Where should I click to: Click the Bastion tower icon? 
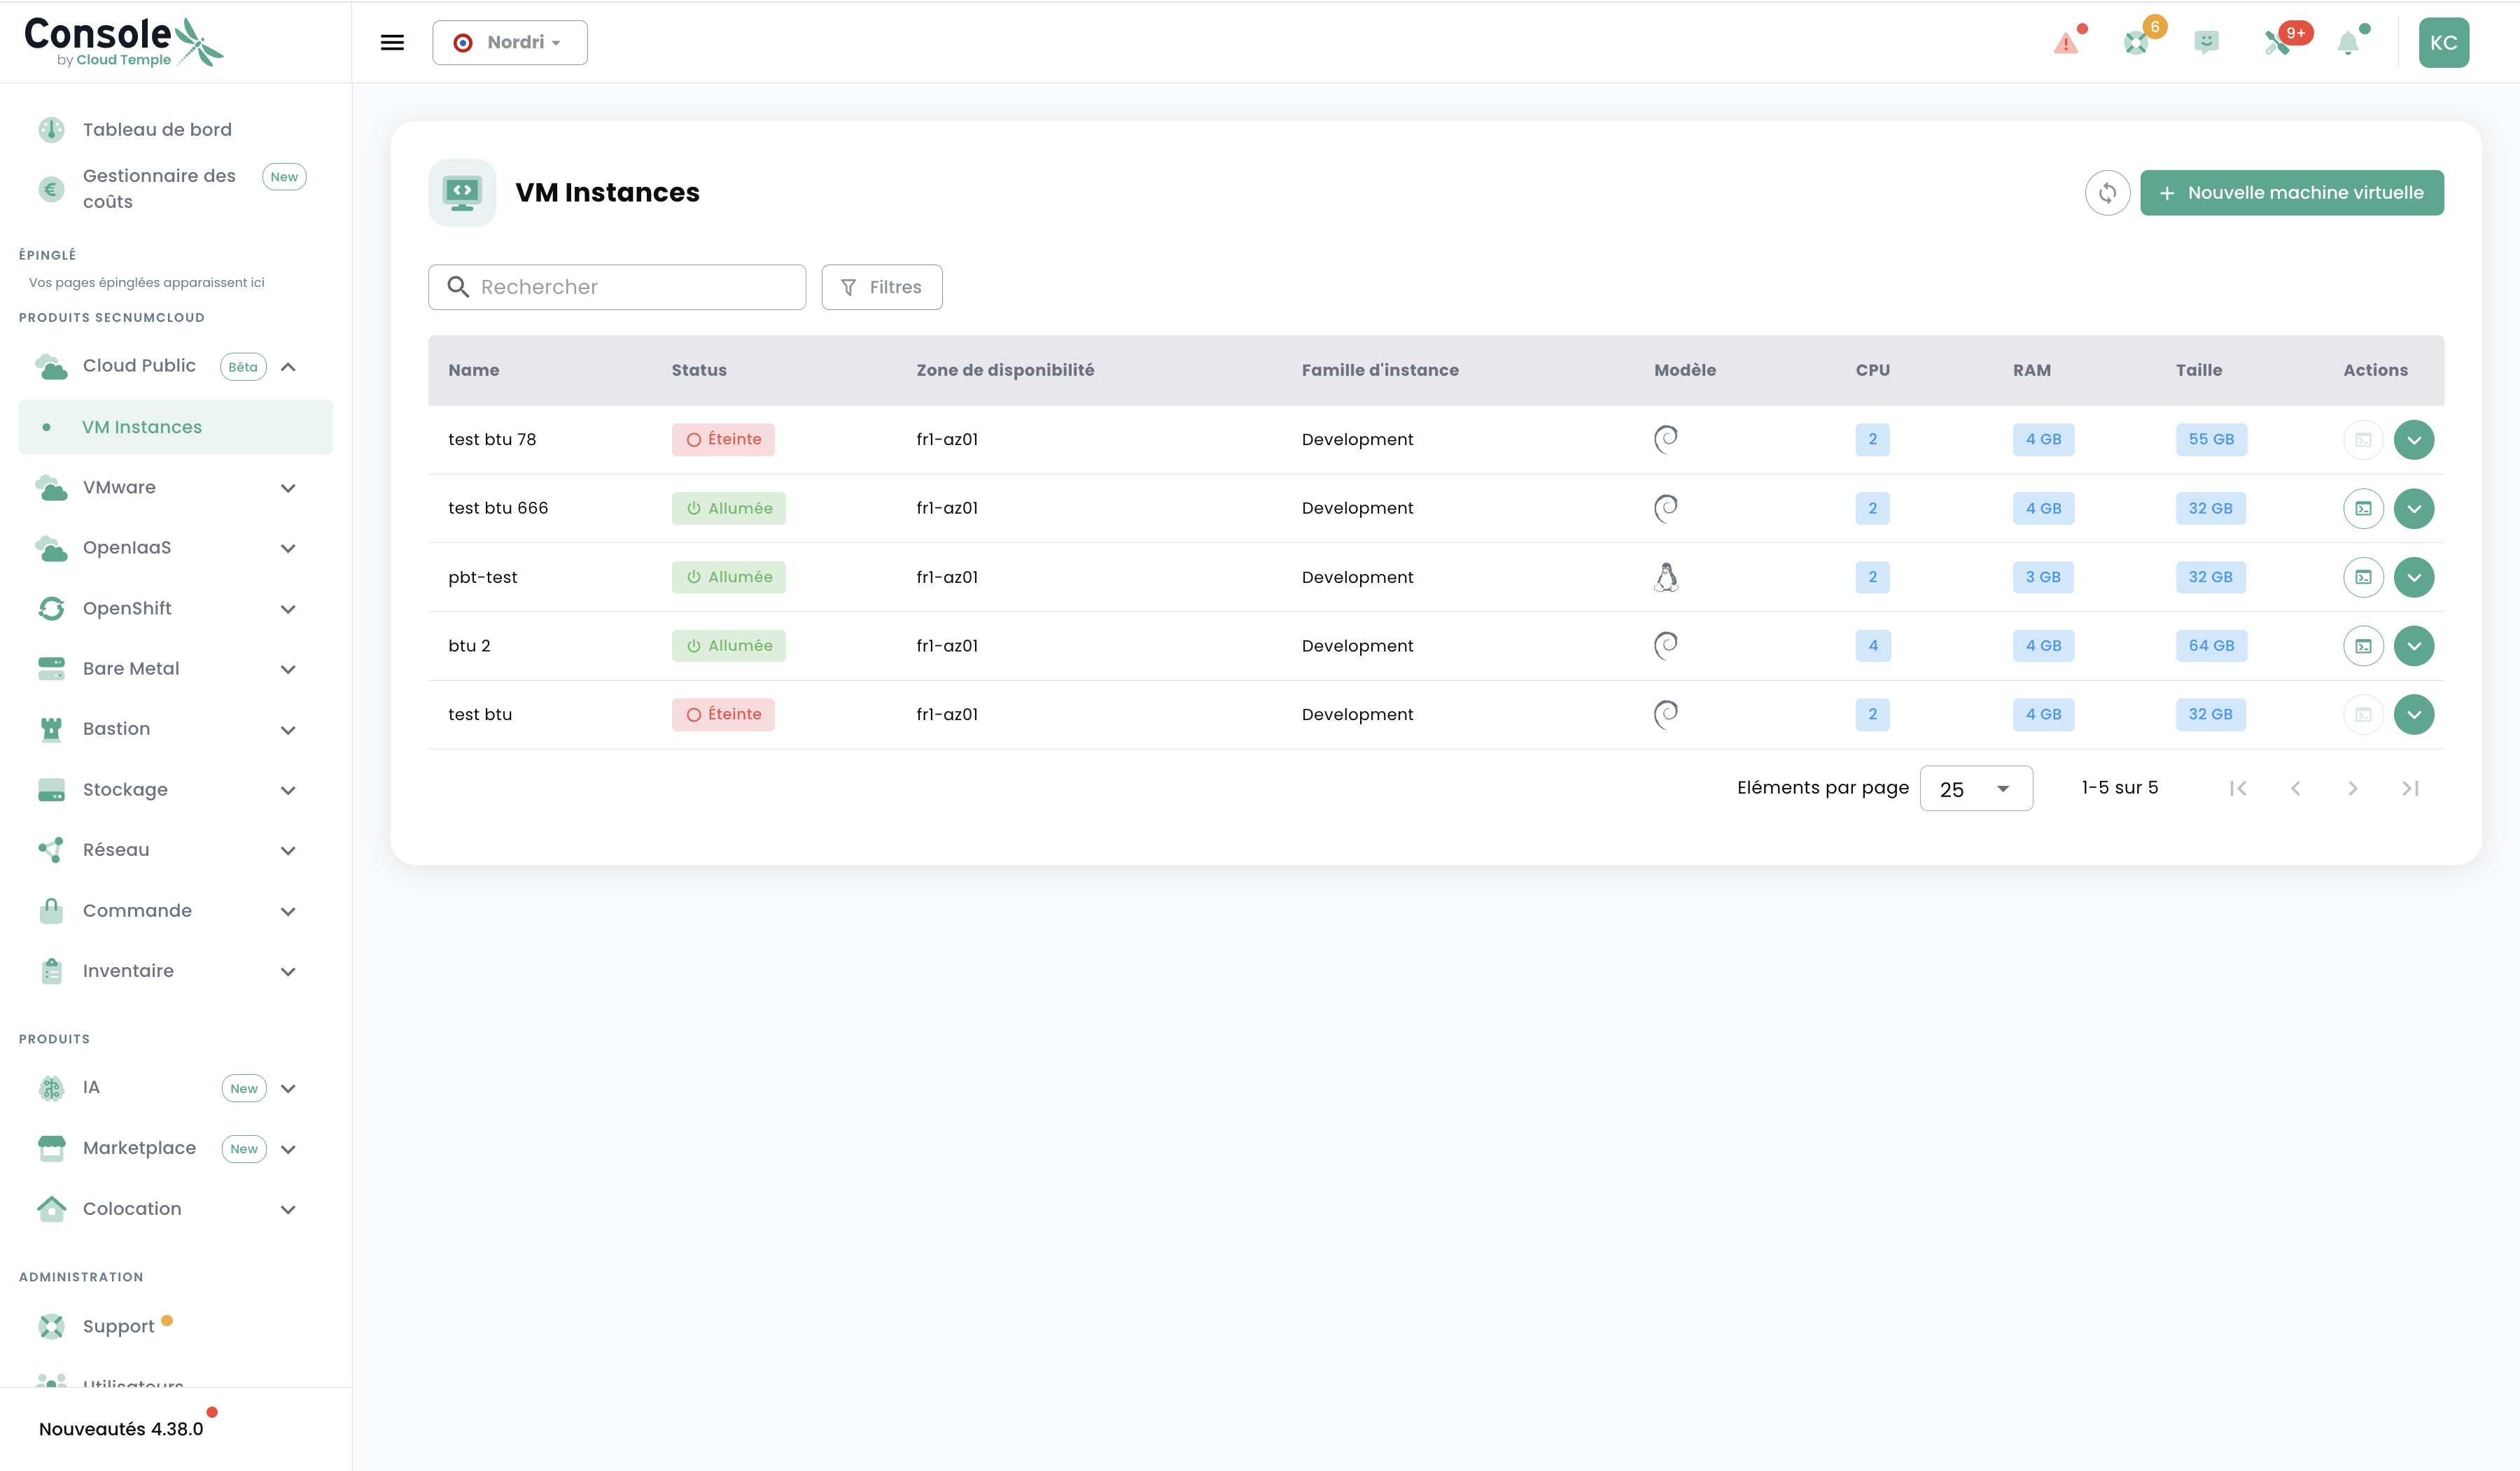[51, 729]
